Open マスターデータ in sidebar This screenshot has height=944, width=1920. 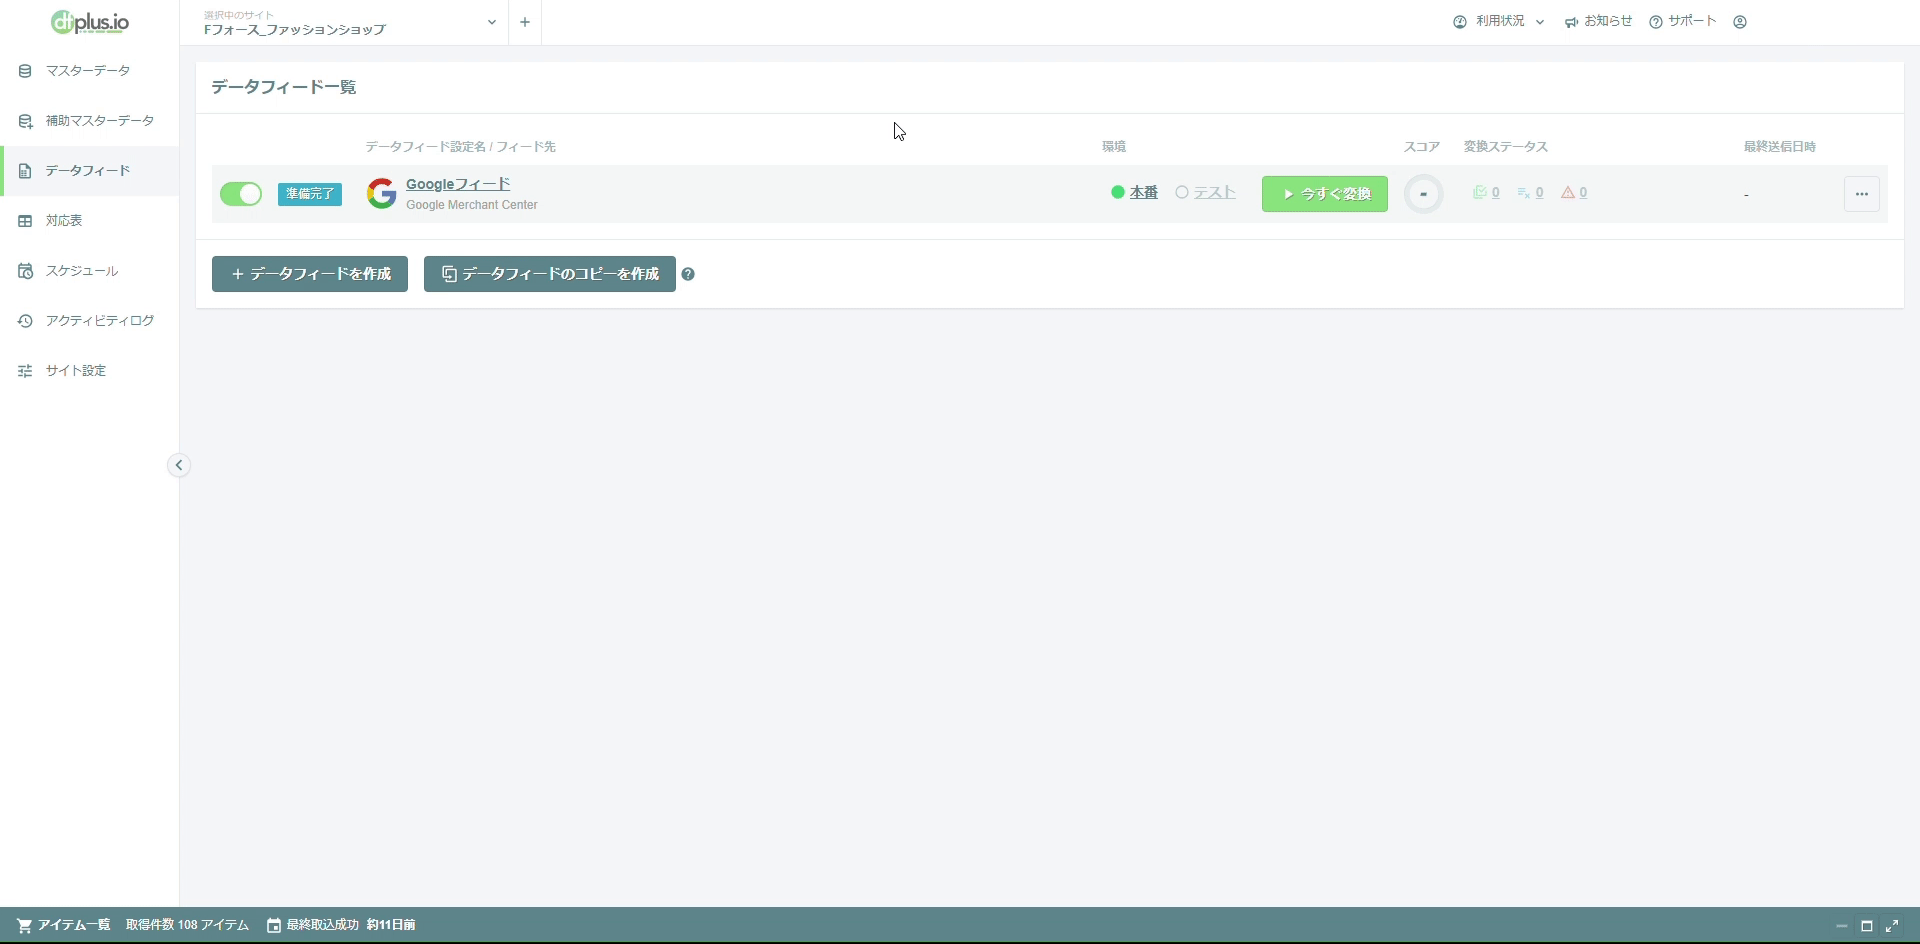(89, 71)
